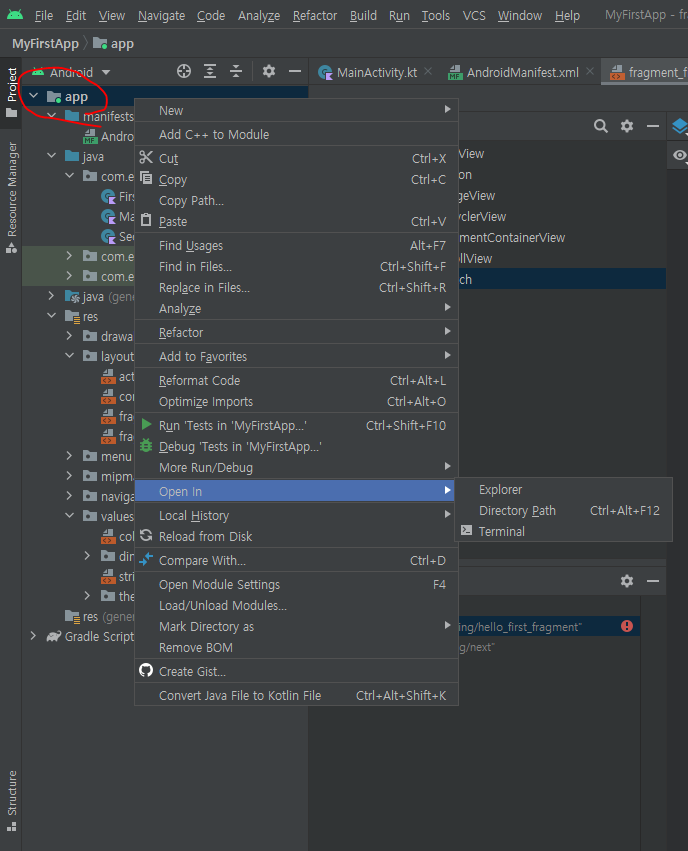Screen dimensions: 688x851
Task: Click the locate-file target icon in Project panel
Action: (x=184, y=71)
